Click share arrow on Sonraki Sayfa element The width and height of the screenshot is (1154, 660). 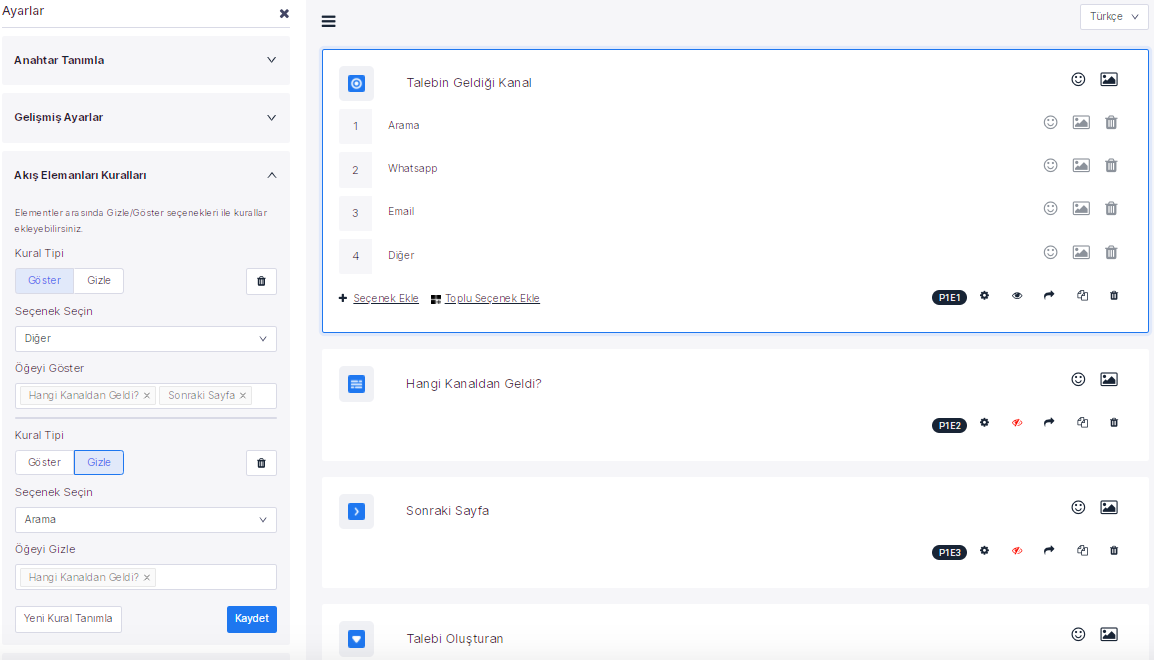[x=1049, y=550]
